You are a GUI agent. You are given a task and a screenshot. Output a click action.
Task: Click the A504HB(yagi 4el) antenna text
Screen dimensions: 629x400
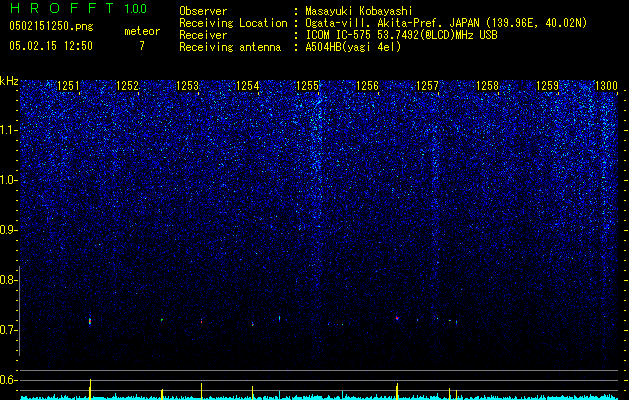tap(353, 47)
